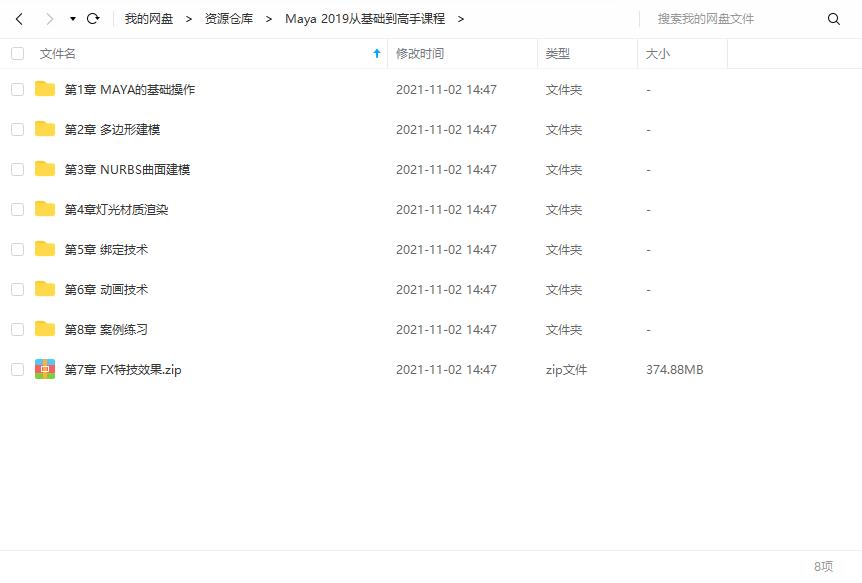This screenshot has width=862, height=583.
Task: Open folder name 第5章 绑定技术
Action: point(106,250)
